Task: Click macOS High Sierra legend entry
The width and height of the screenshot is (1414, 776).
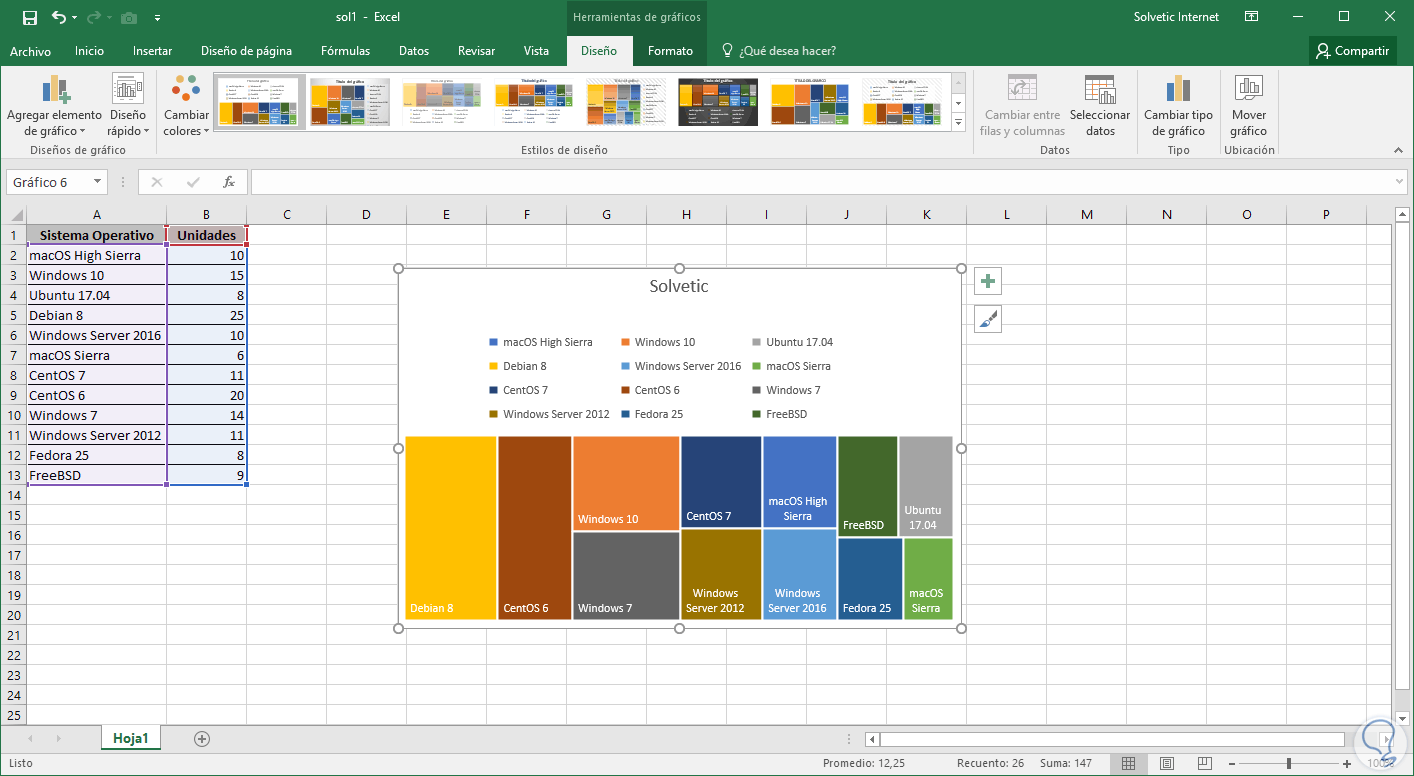Action: point(541,342)
